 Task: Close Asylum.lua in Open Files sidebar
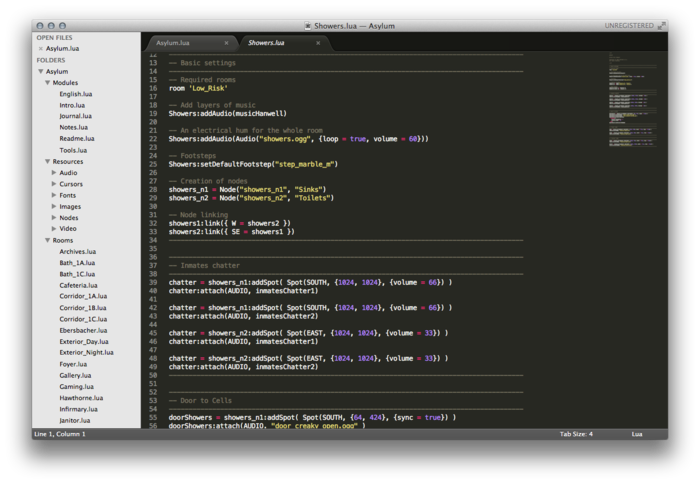41,49
